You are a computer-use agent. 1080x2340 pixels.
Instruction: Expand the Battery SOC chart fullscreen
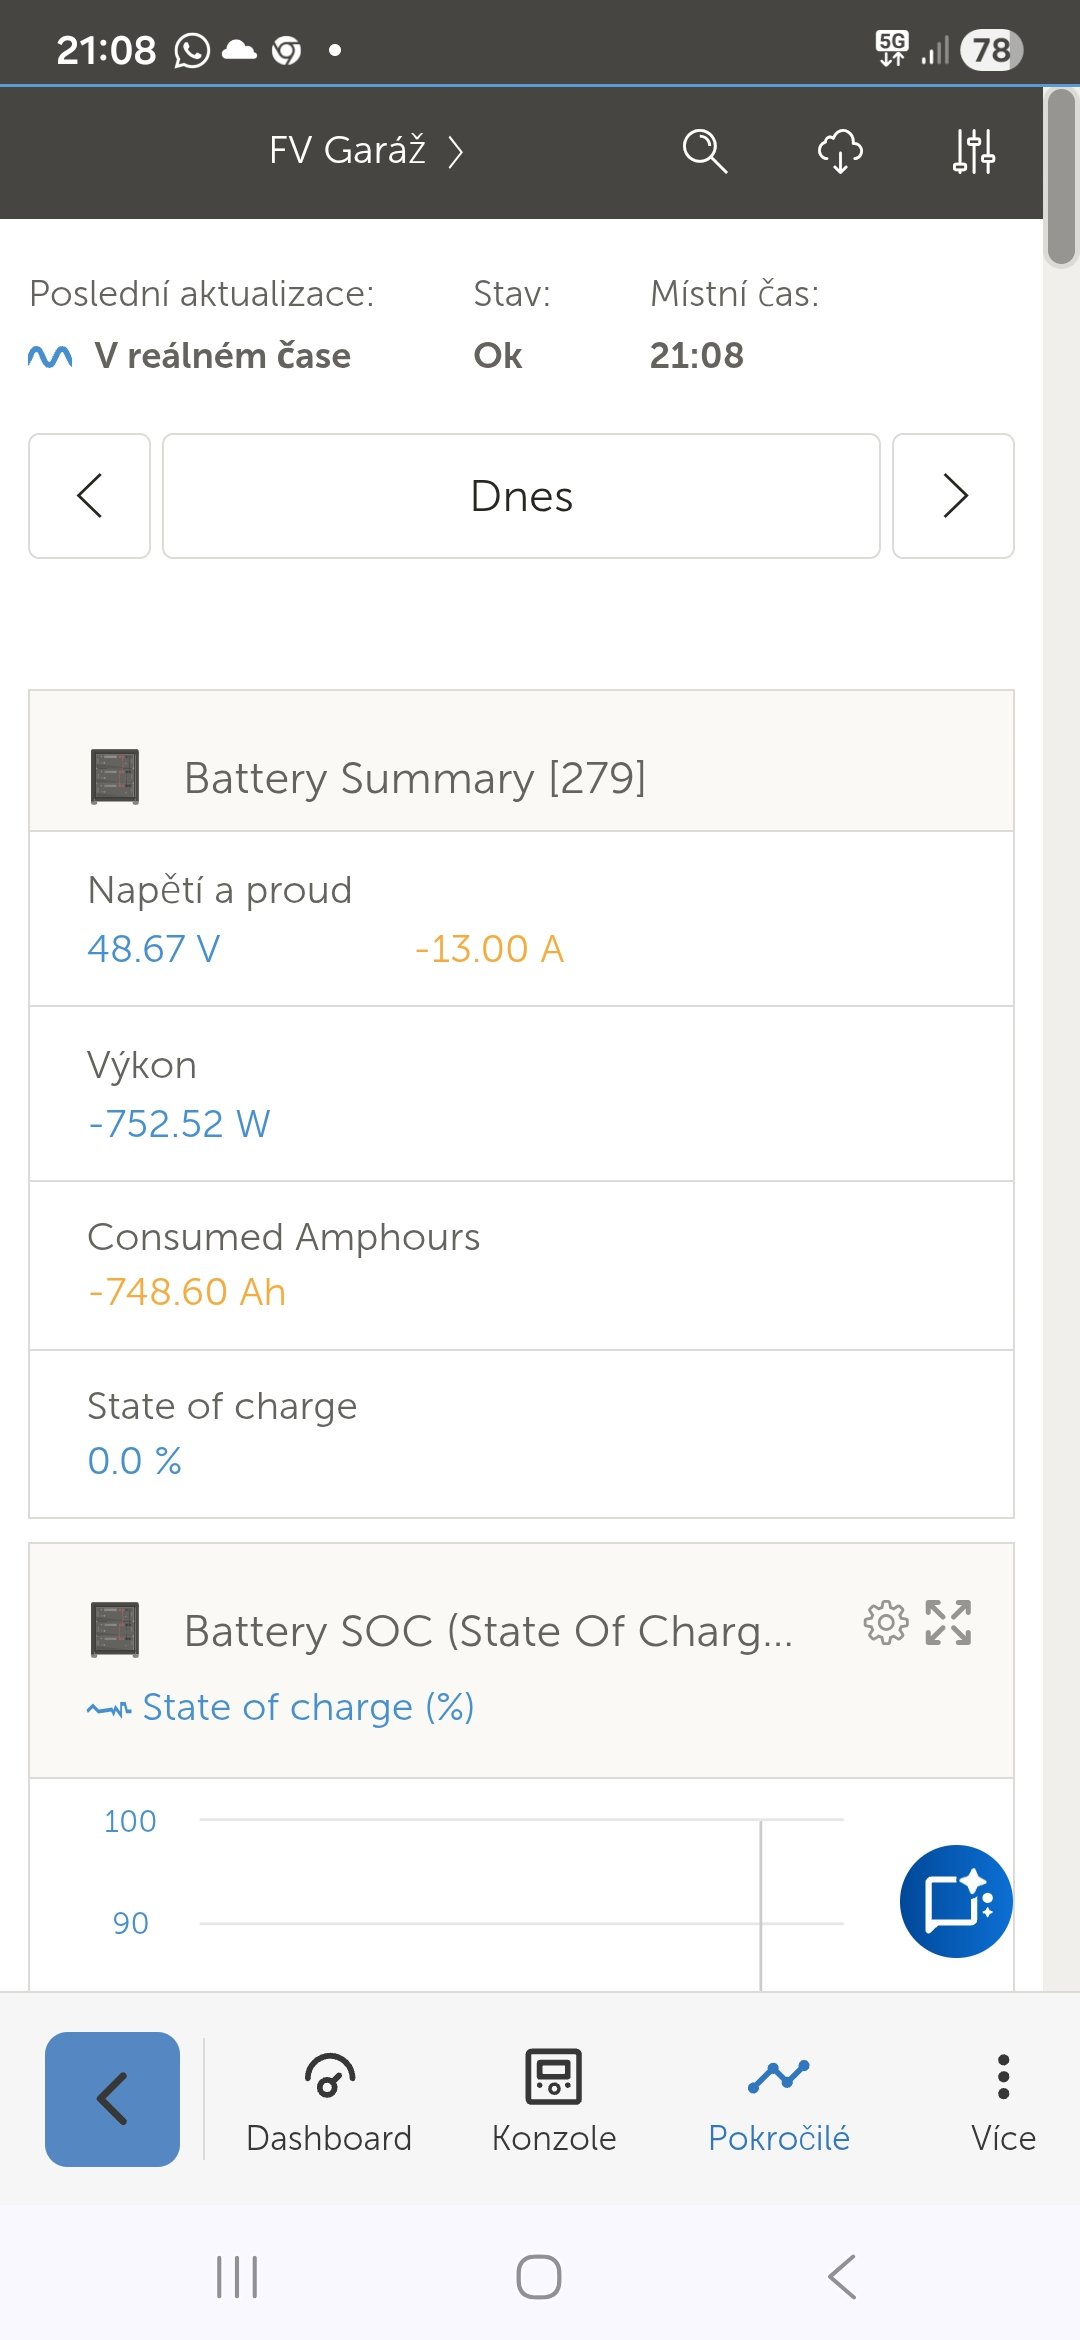pyautogui.click(x=948, y=1623)
